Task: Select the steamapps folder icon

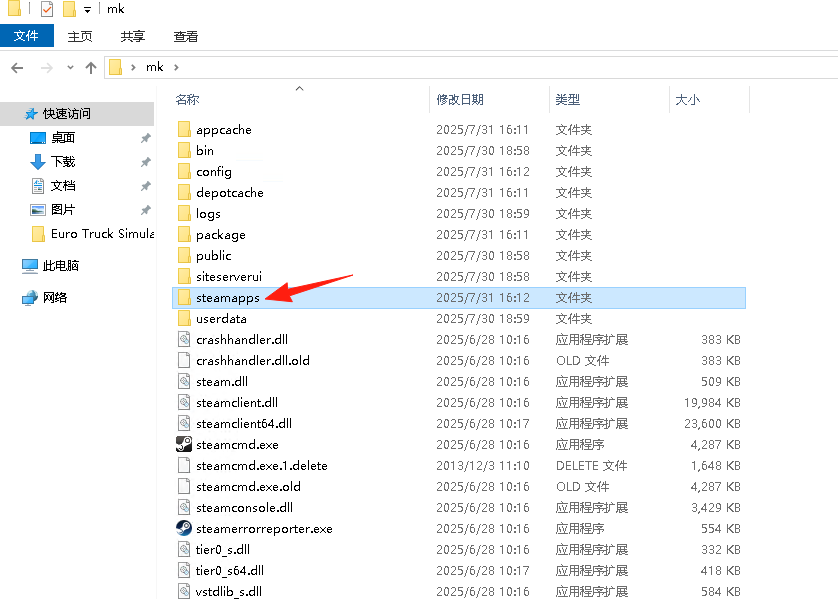Action: tap(184, 297)
